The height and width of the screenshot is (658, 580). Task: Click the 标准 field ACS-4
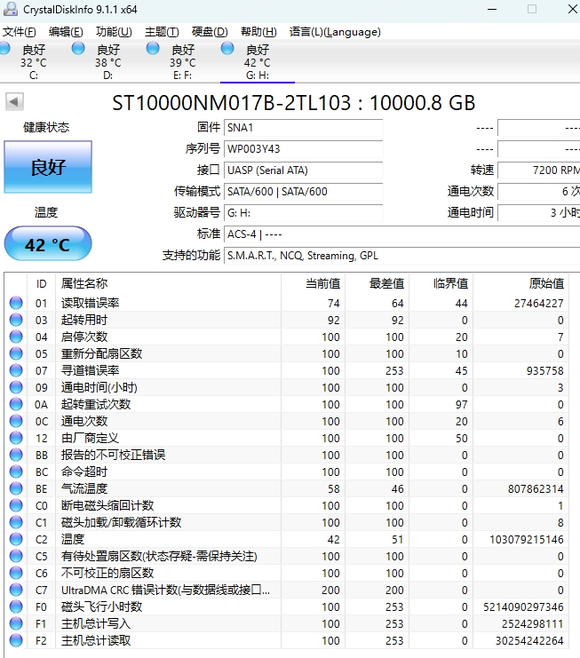402,234
